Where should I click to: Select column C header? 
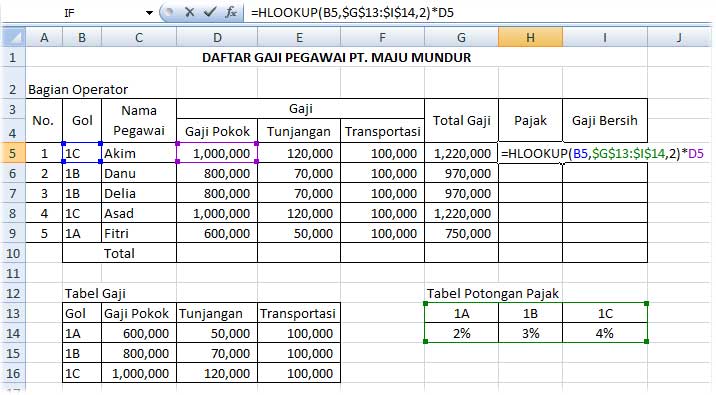(139, 37)
